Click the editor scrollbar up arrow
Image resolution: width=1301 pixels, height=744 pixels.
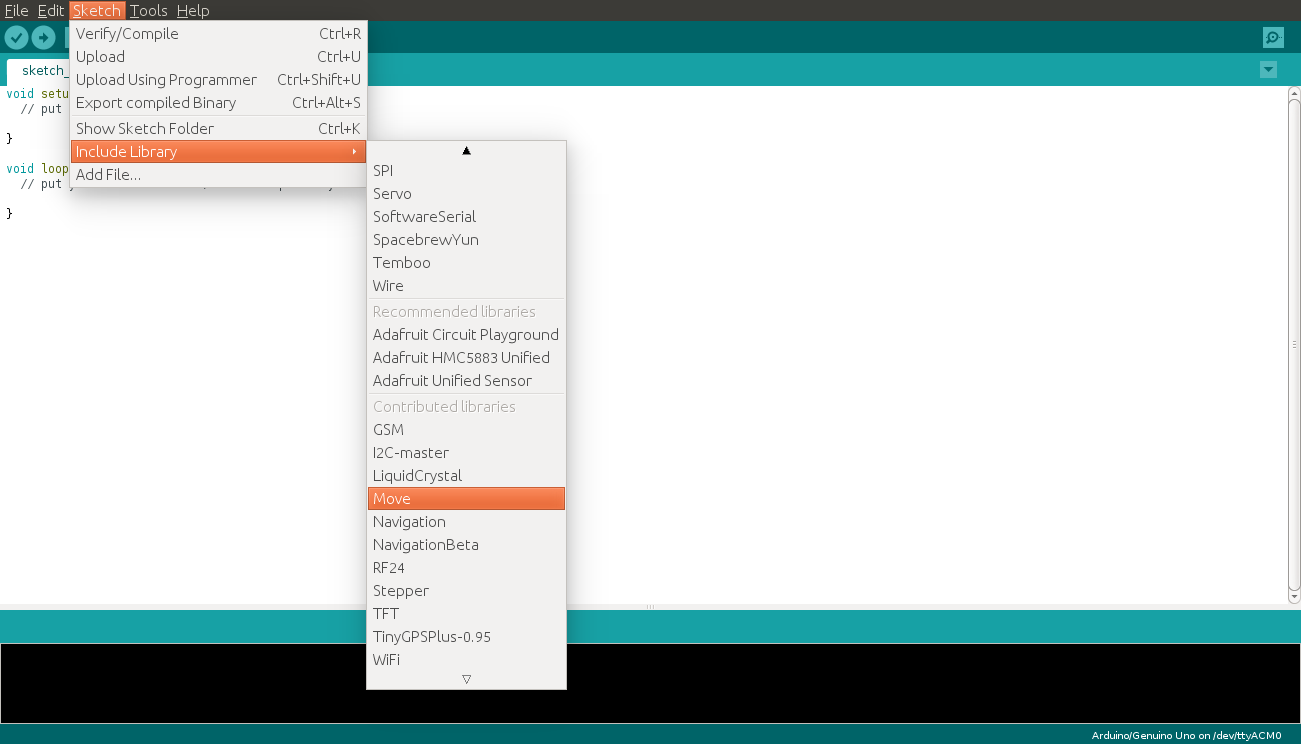coord(1293,91)
